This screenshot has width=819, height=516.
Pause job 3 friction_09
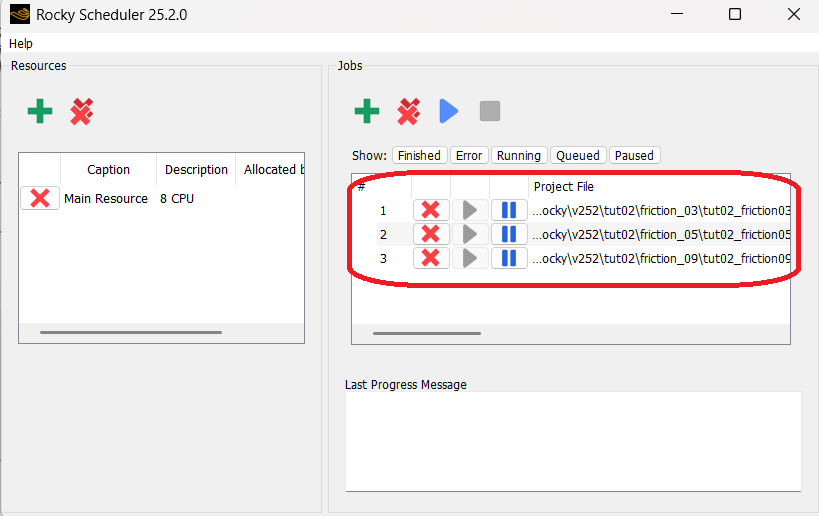509,258
